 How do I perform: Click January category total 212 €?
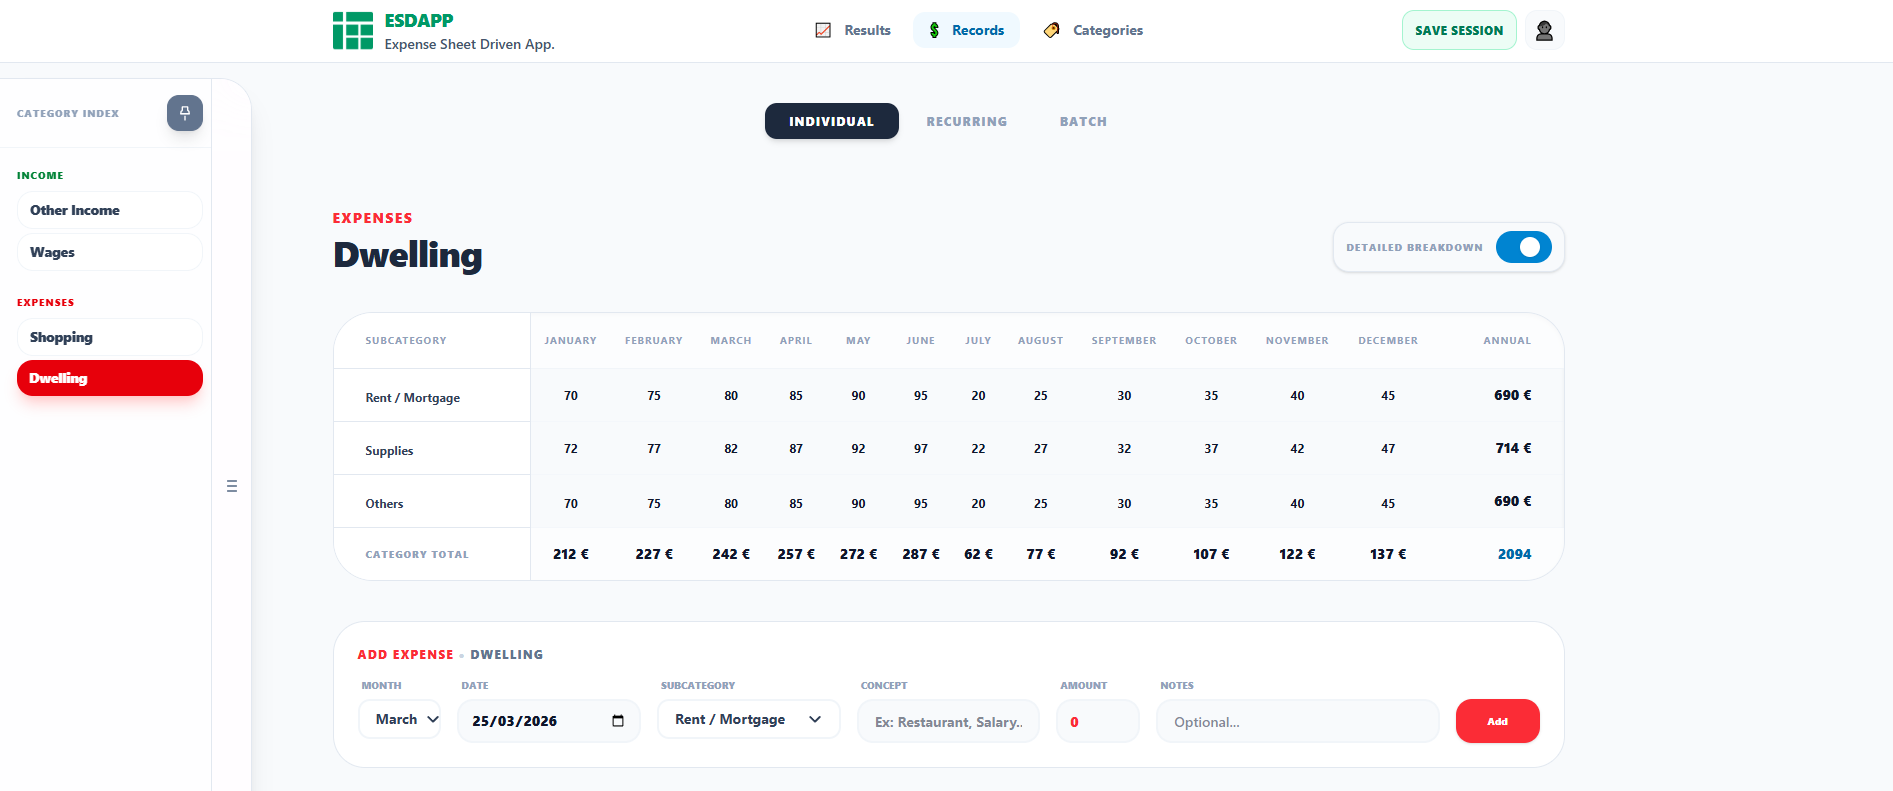571,554
